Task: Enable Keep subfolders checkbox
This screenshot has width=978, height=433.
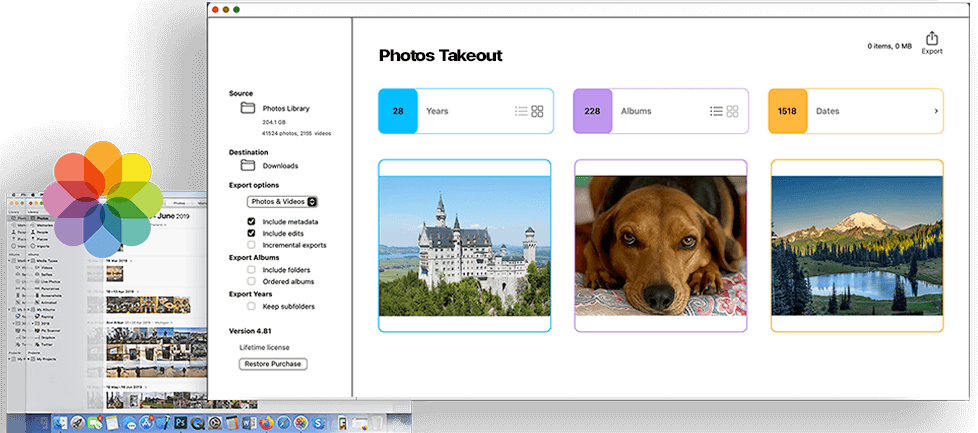Action: (251, 306)
